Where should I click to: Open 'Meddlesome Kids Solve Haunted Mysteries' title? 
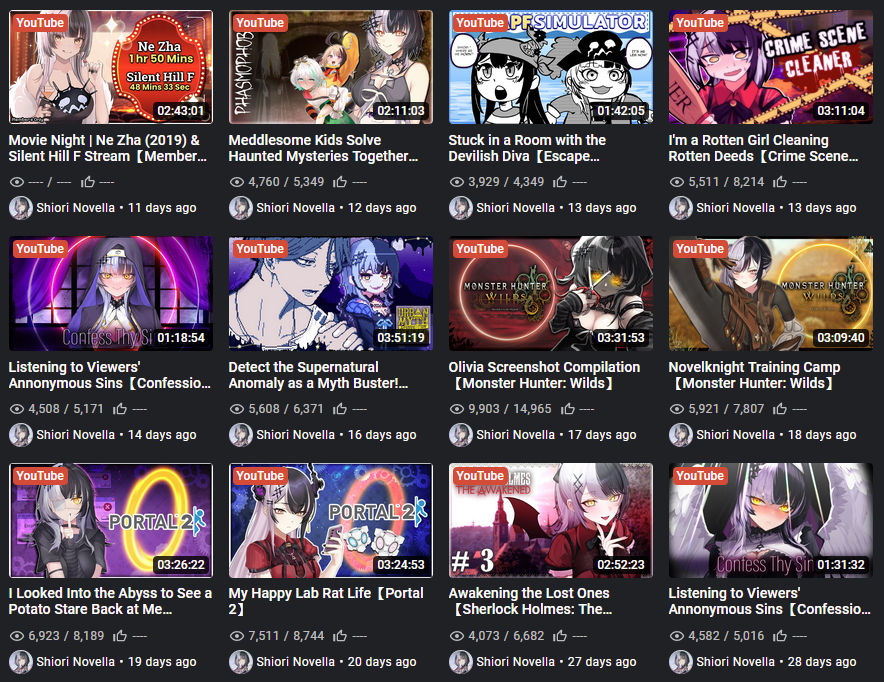point(323,148)
